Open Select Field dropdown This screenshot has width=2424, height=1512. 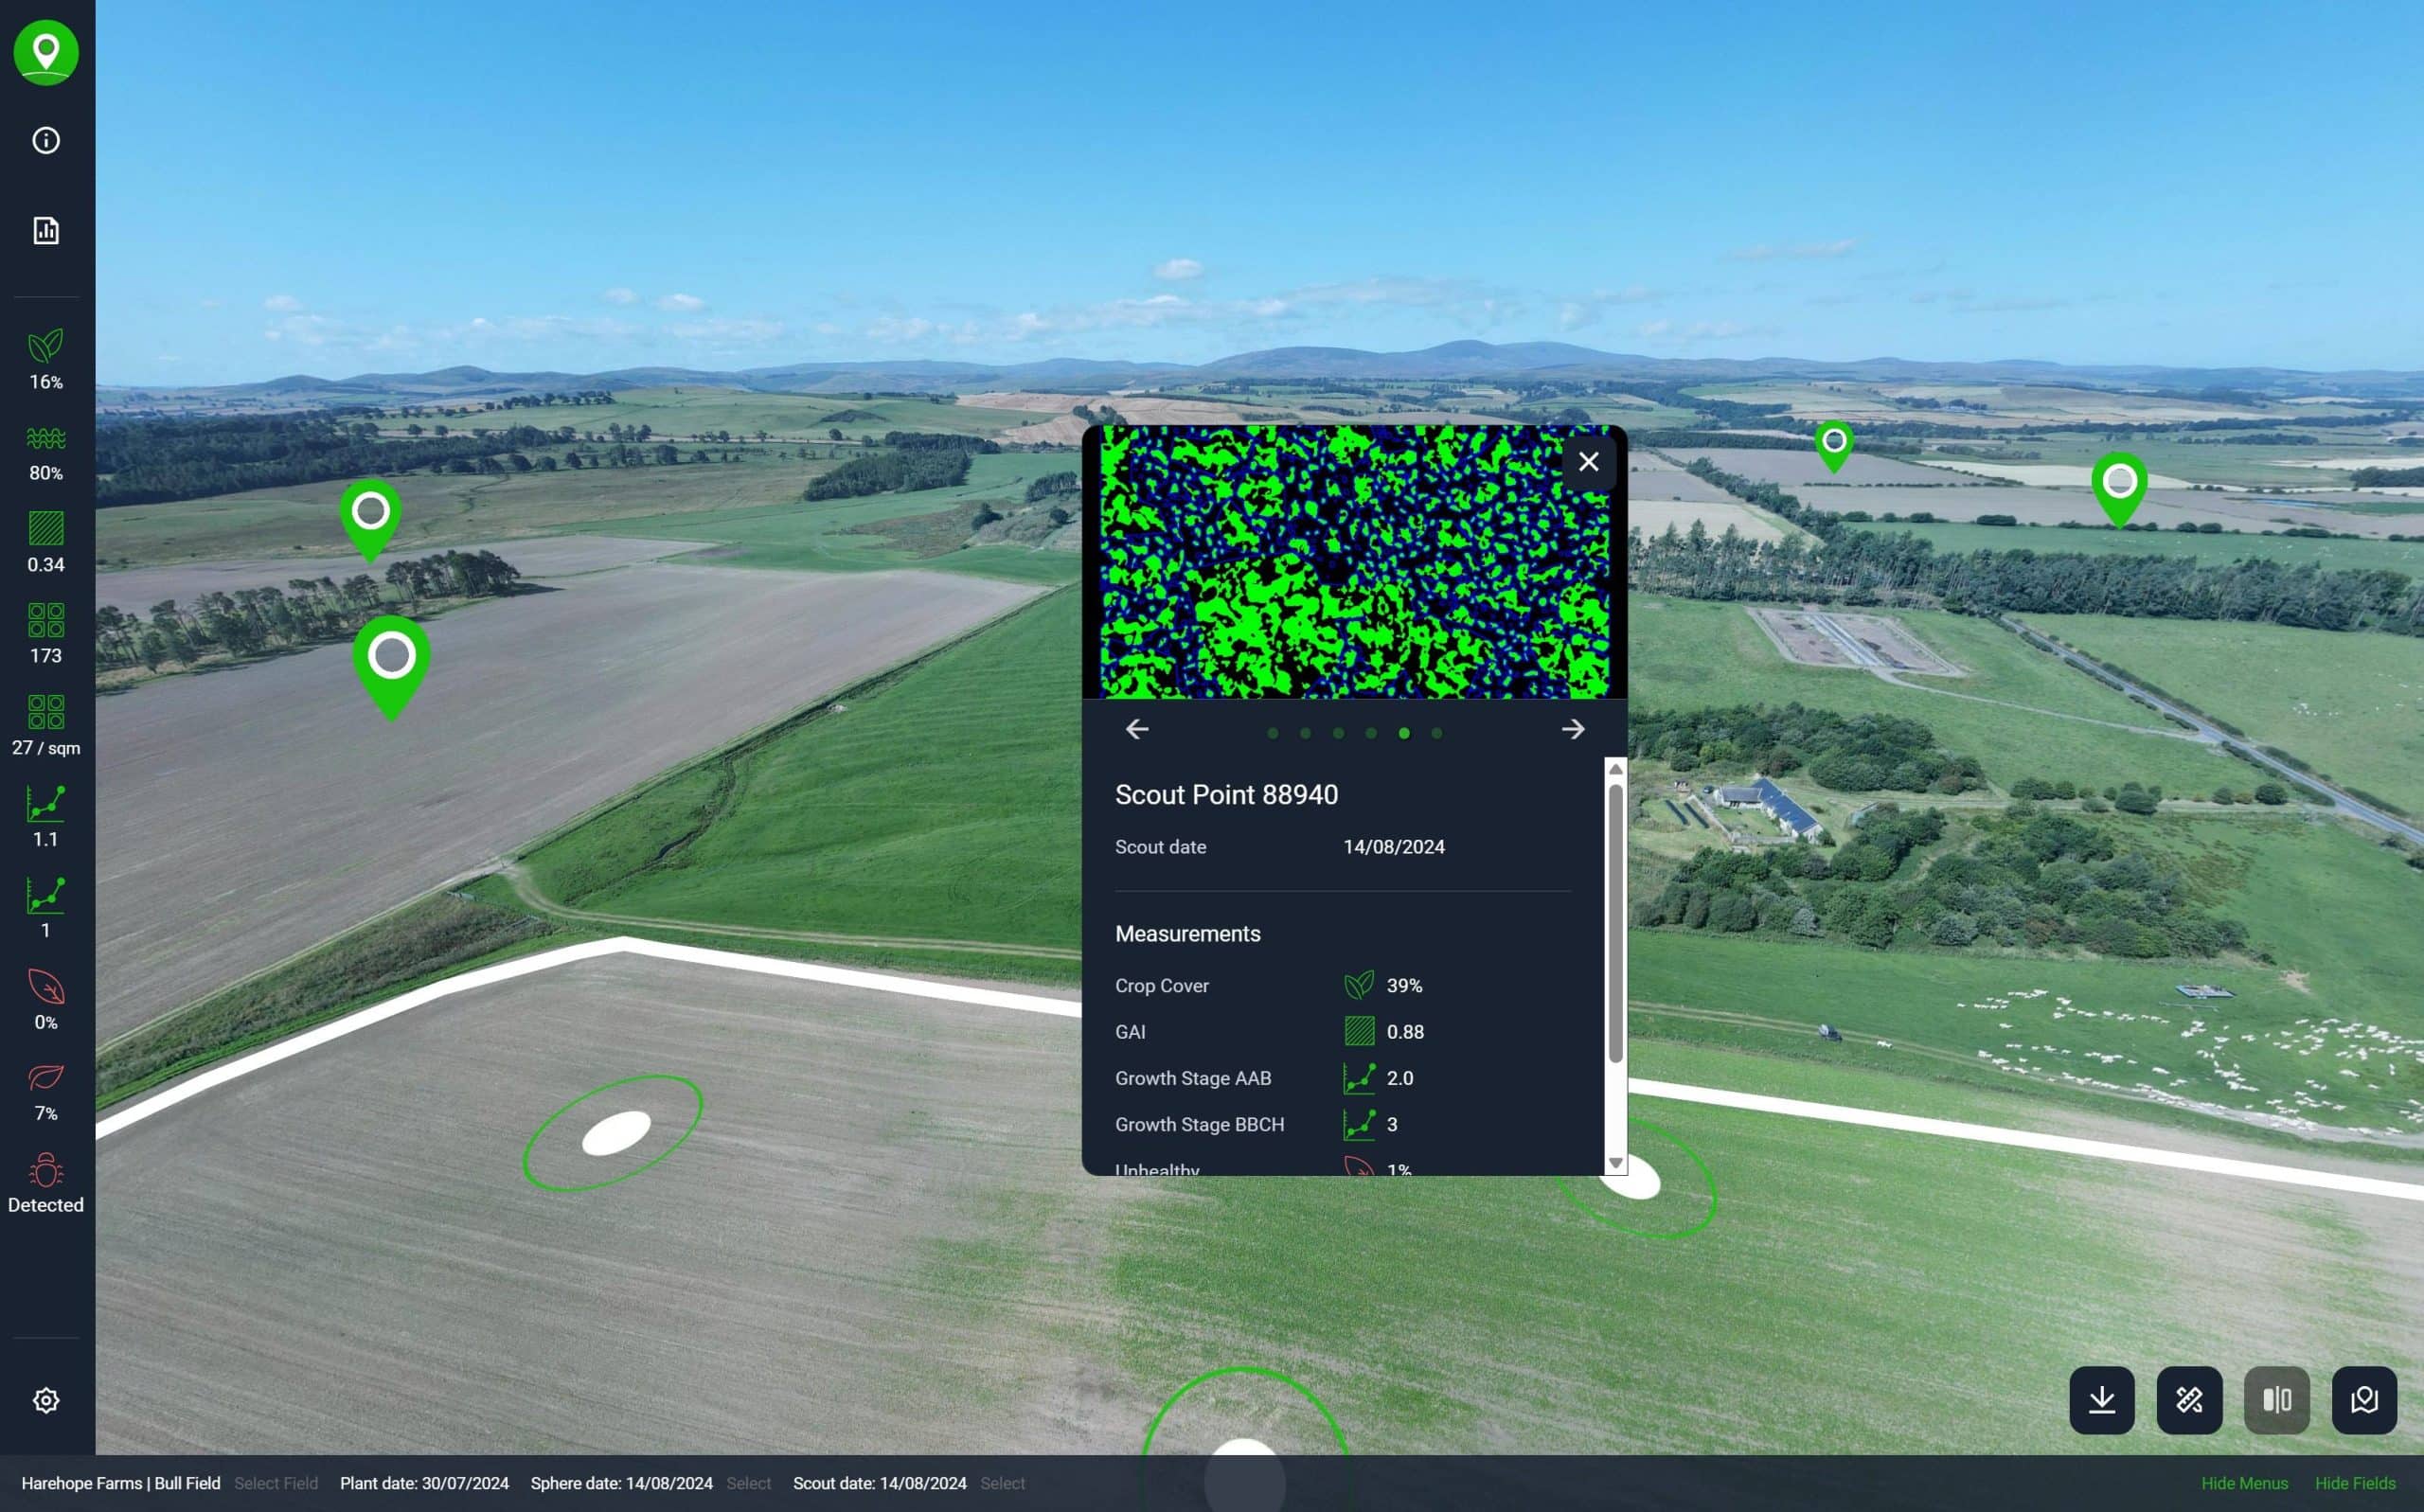pos(275,1483)
